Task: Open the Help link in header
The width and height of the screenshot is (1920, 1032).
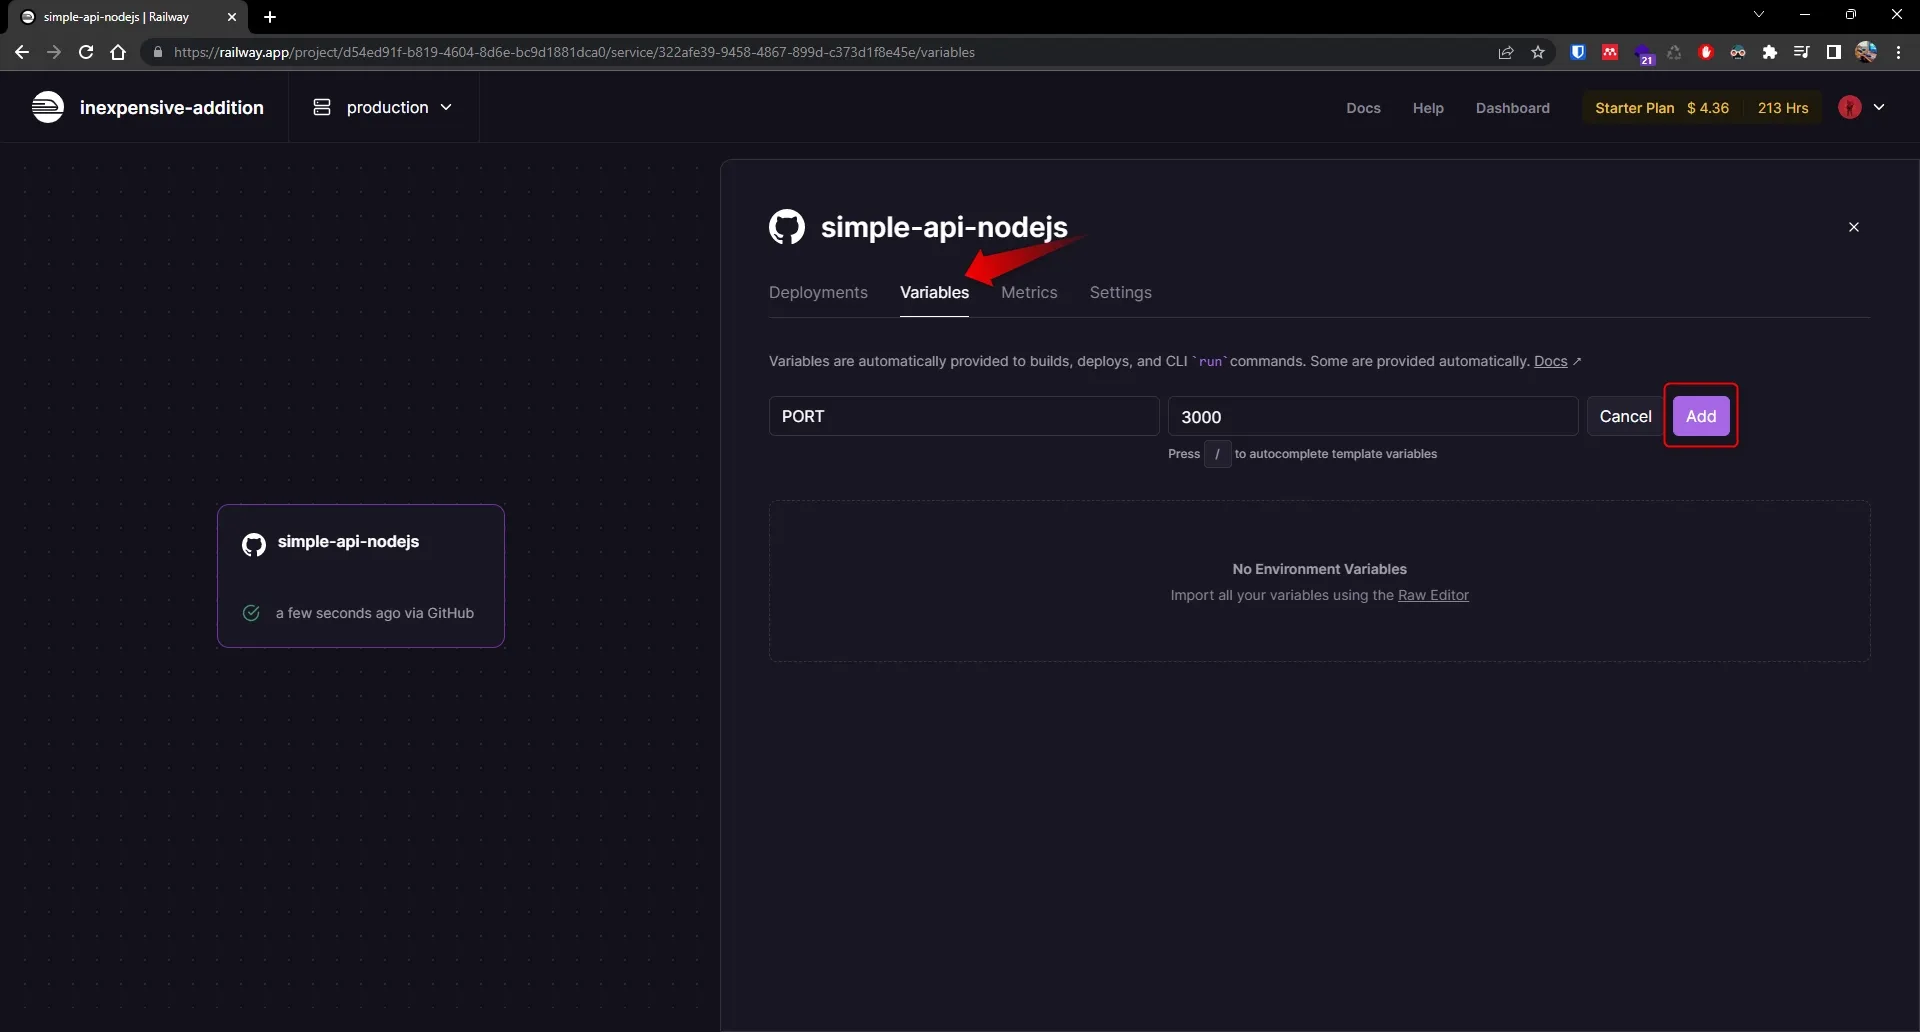Action: pyautogui.click(x=1428, y=108)
